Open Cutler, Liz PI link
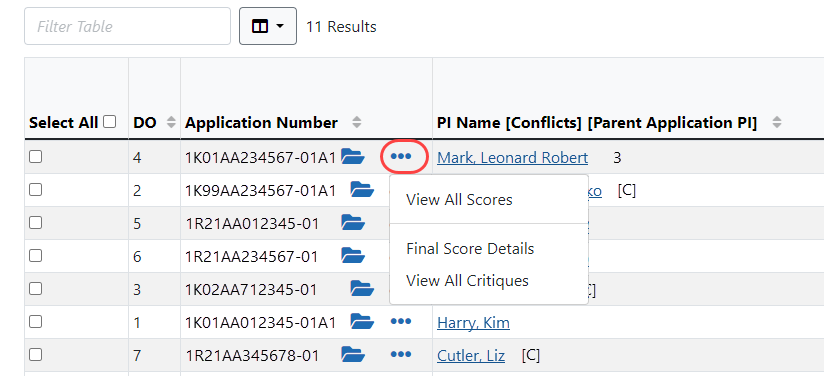The width and height of the screenshot is (824, 376). [471, 356]
